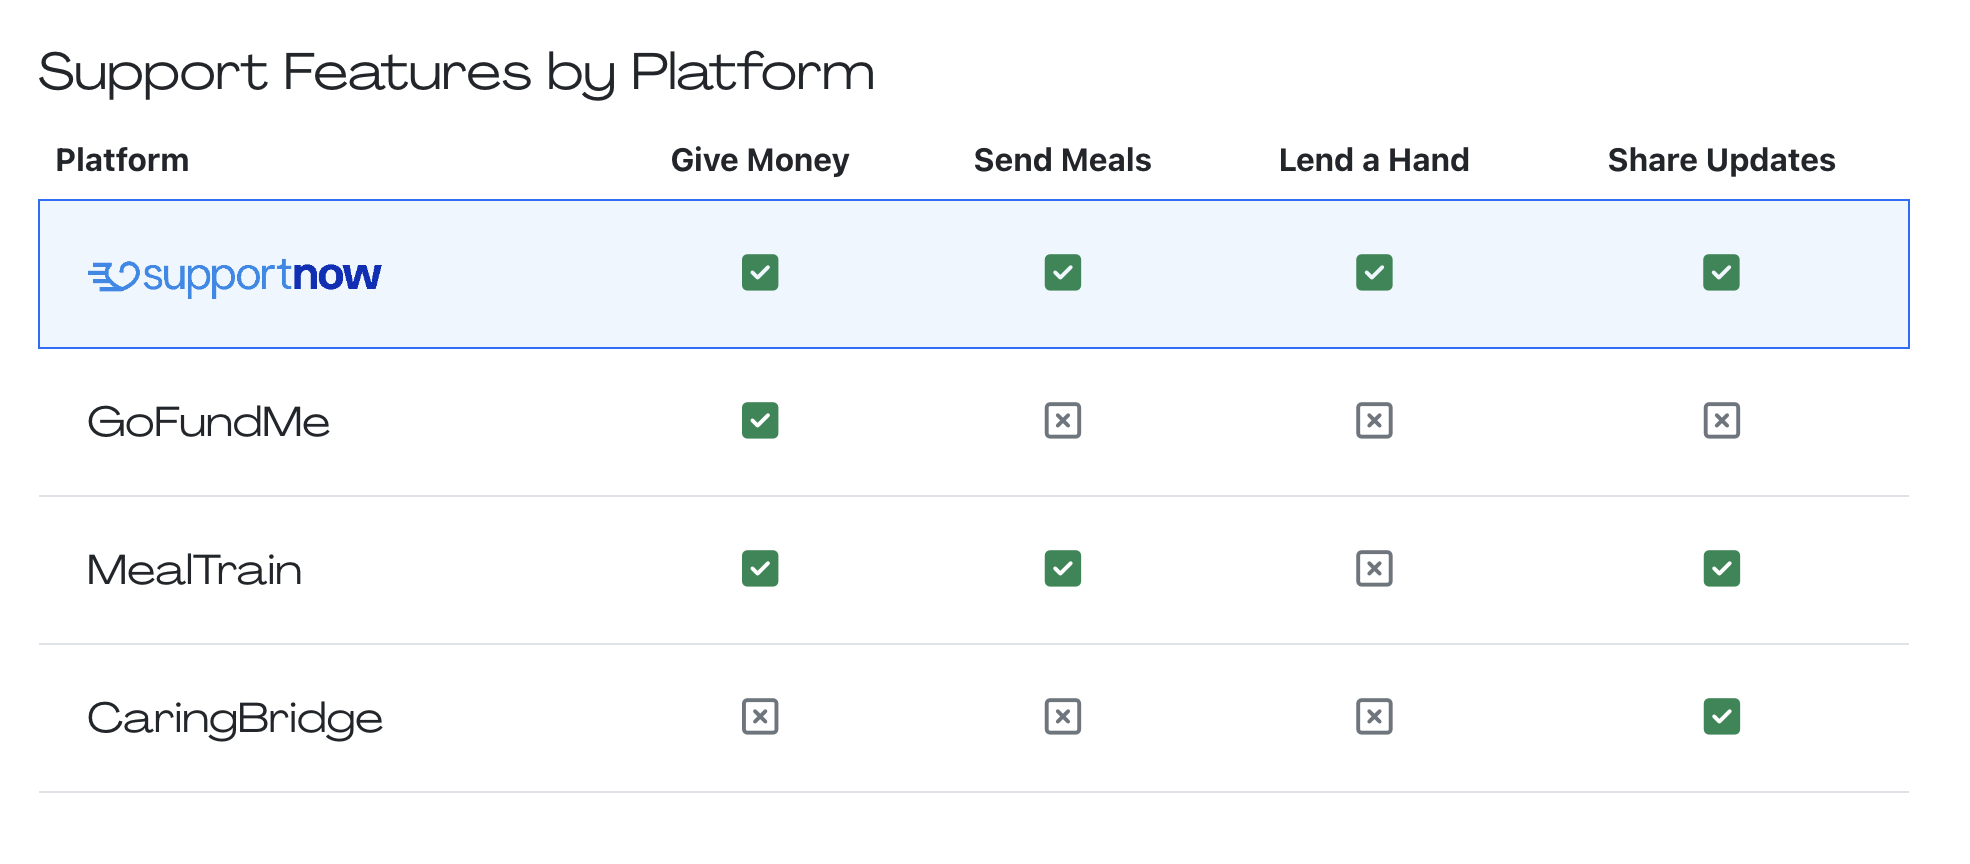Click GoFundMe Give Money green checkmark
Viewport: 1970px width, 864px height.
tap(760, 421)
